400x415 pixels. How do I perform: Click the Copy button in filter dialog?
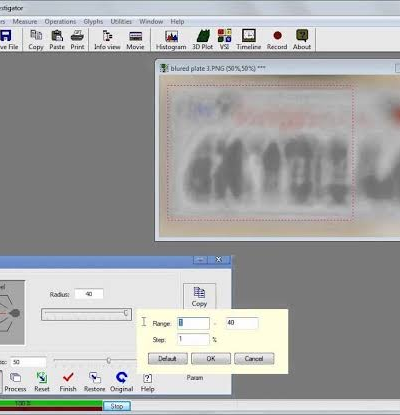[x=199, y=296]
